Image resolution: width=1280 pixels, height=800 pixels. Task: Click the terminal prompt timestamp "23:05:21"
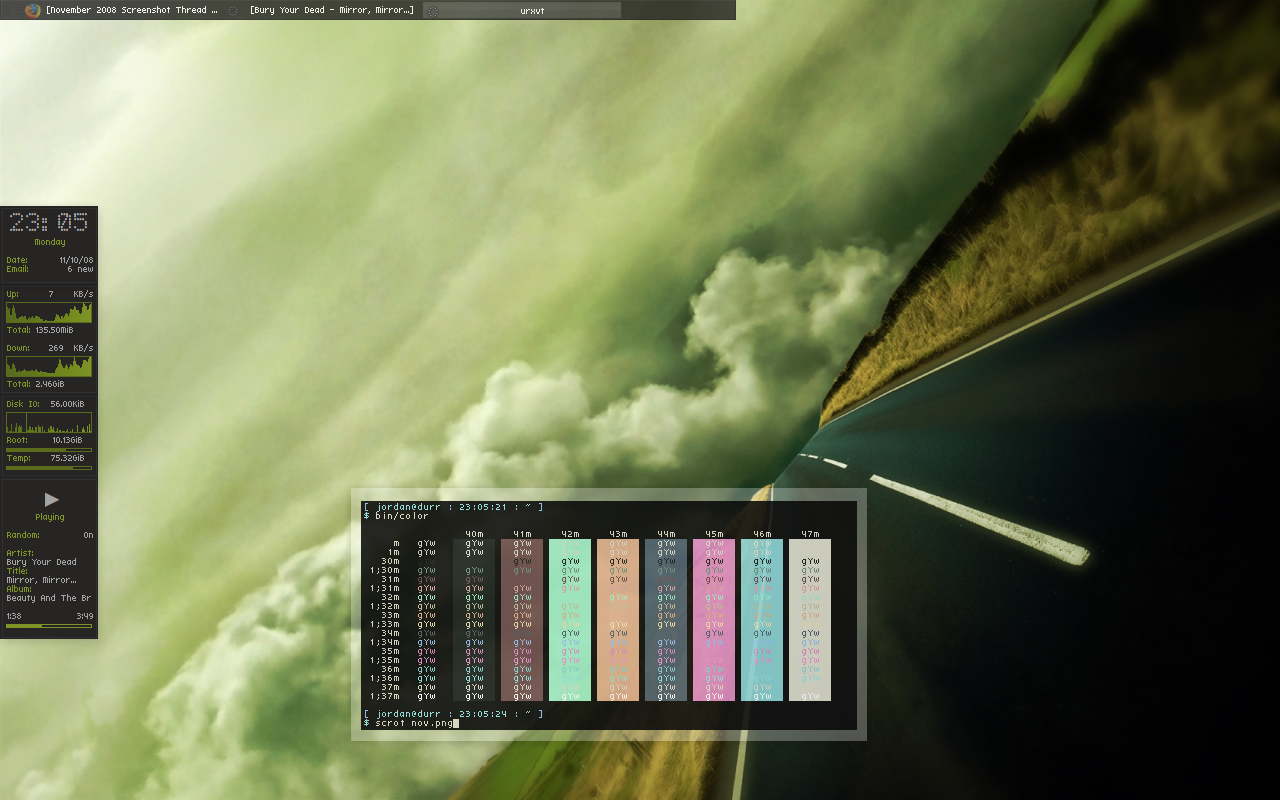click(483, 507)
